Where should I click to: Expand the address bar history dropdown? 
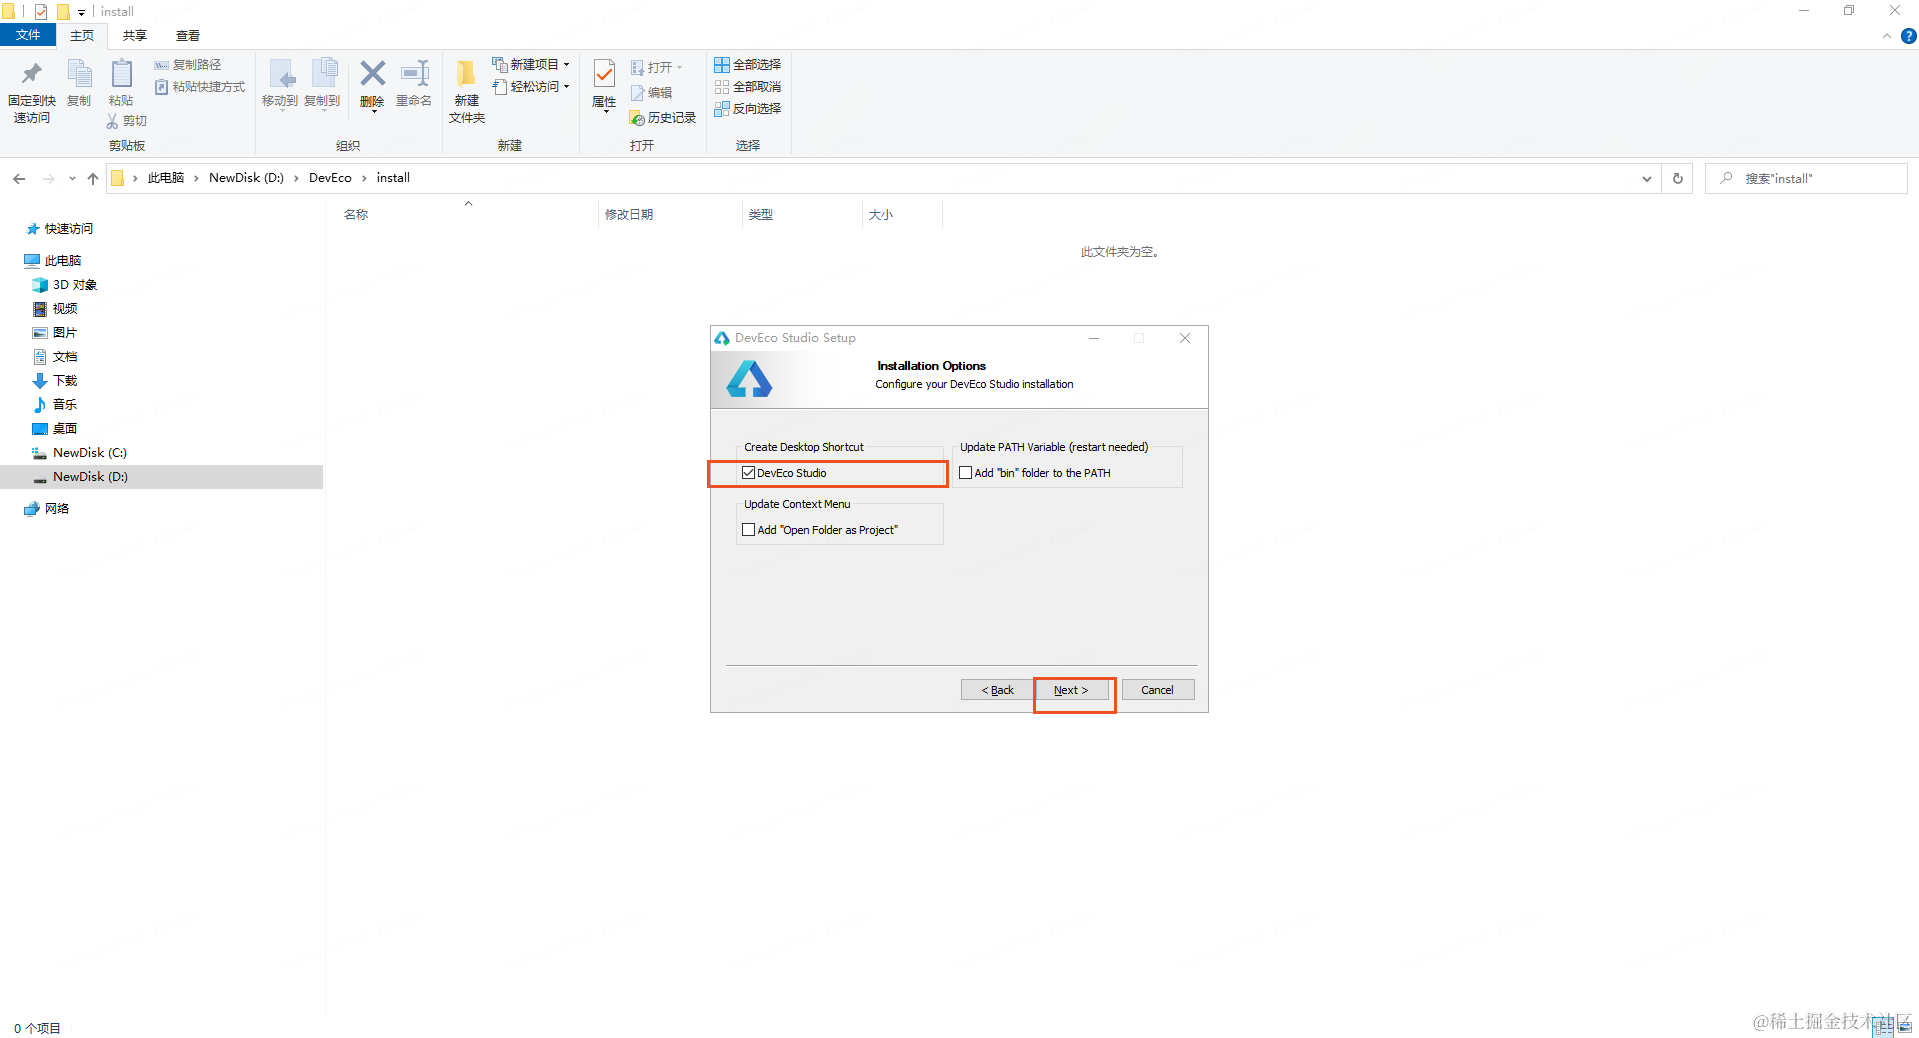[x=1646, y=179]
